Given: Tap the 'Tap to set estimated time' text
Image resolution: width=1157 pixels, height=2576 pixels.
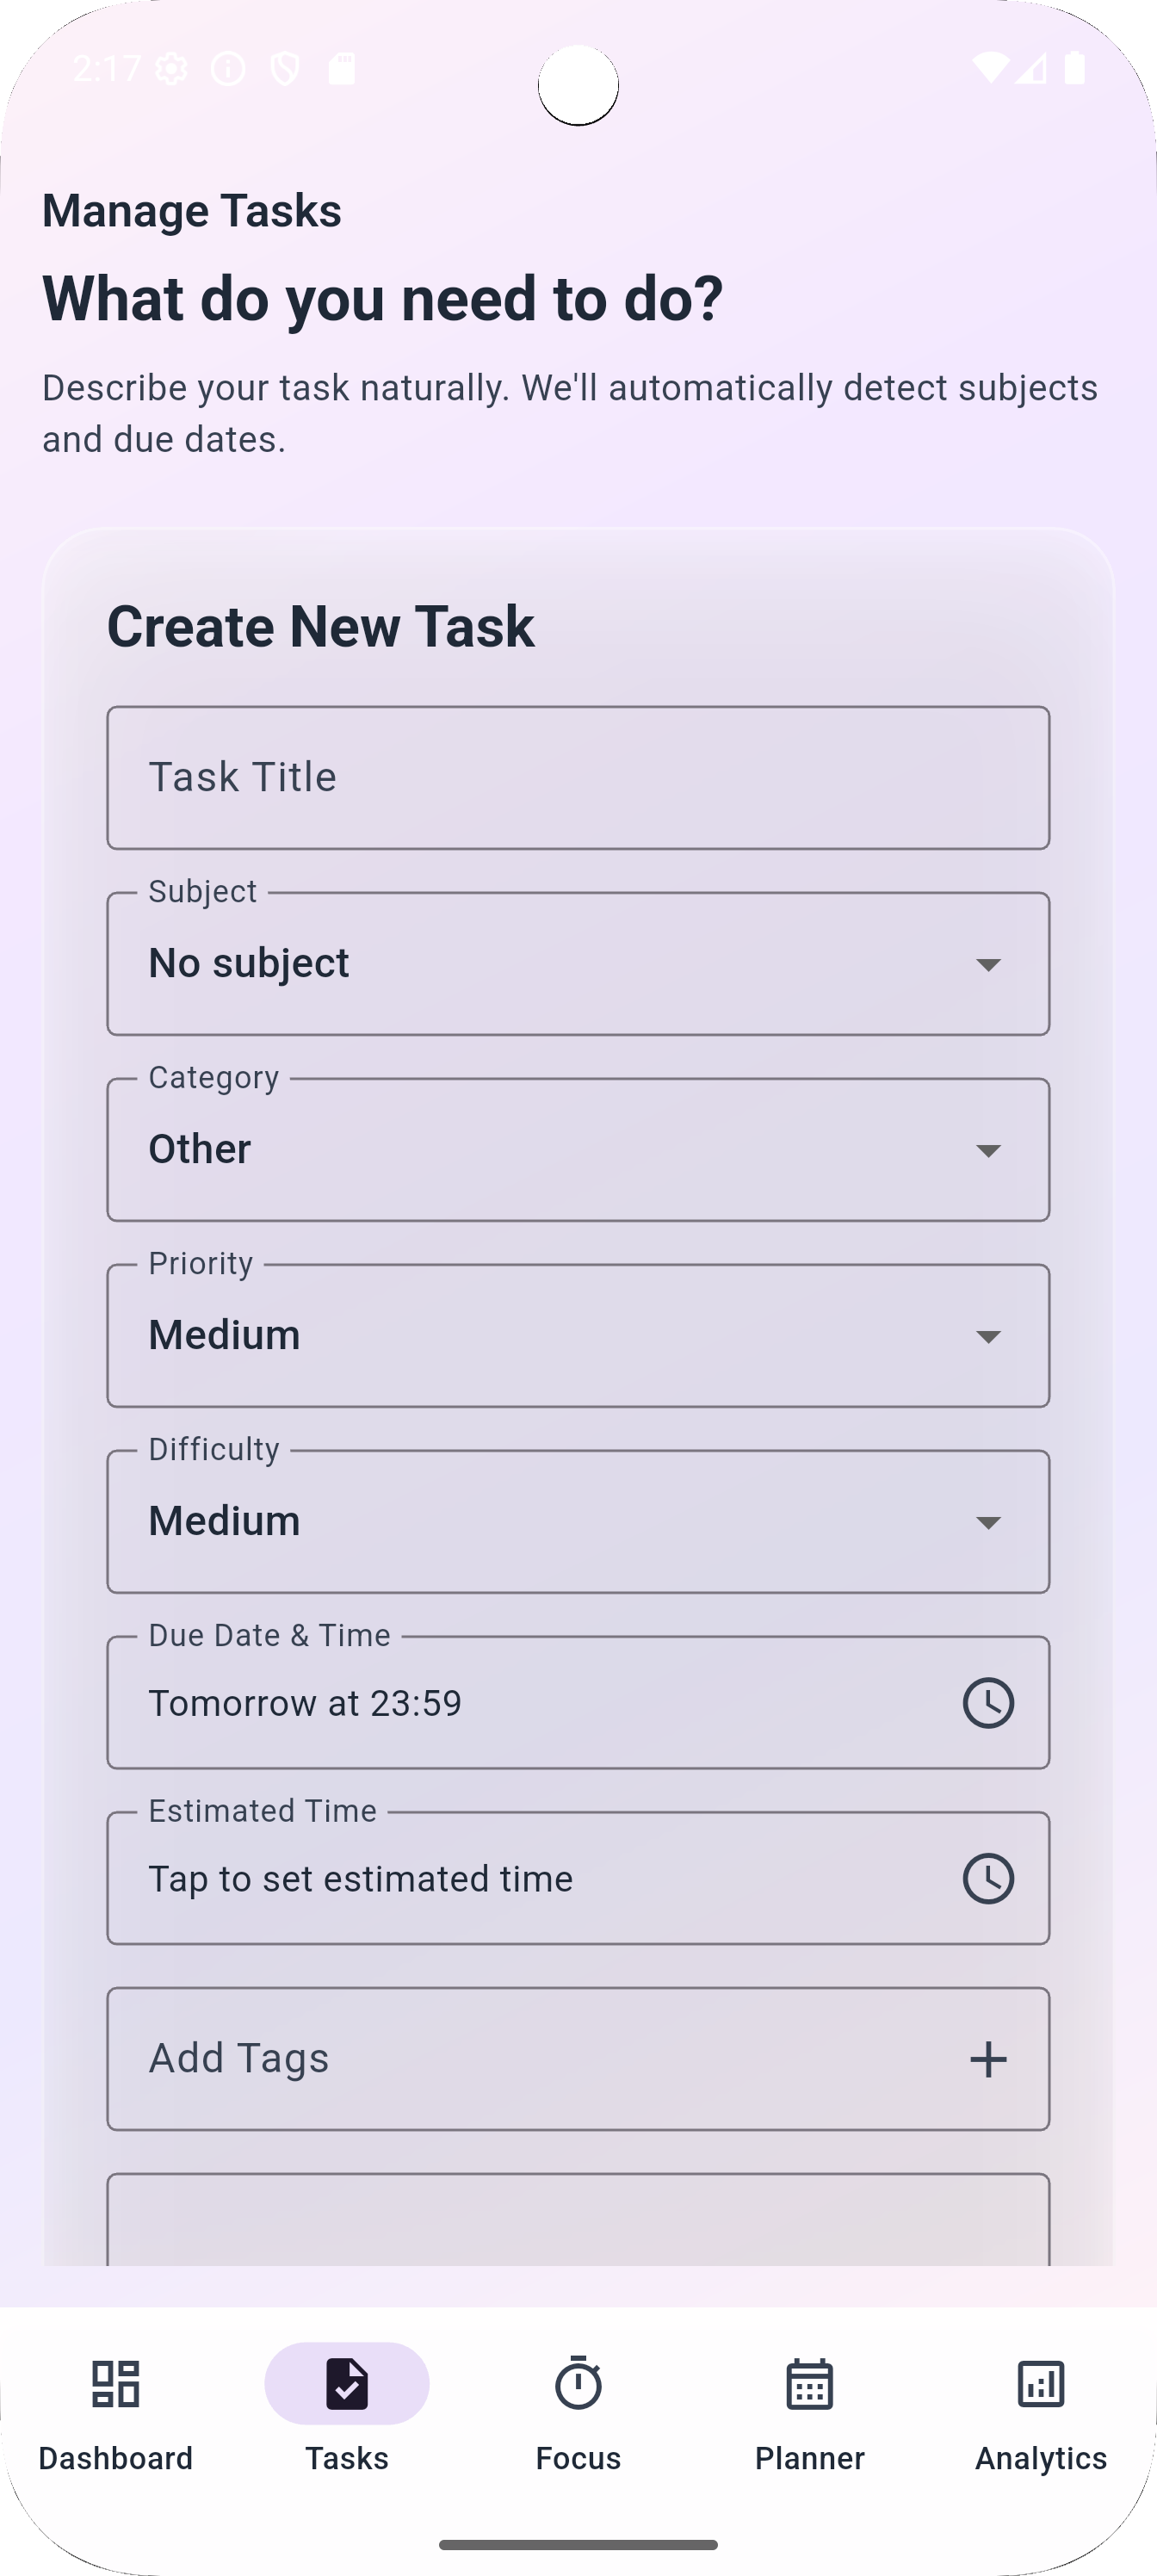Looking at the screenshot, I should (361, 1879).
